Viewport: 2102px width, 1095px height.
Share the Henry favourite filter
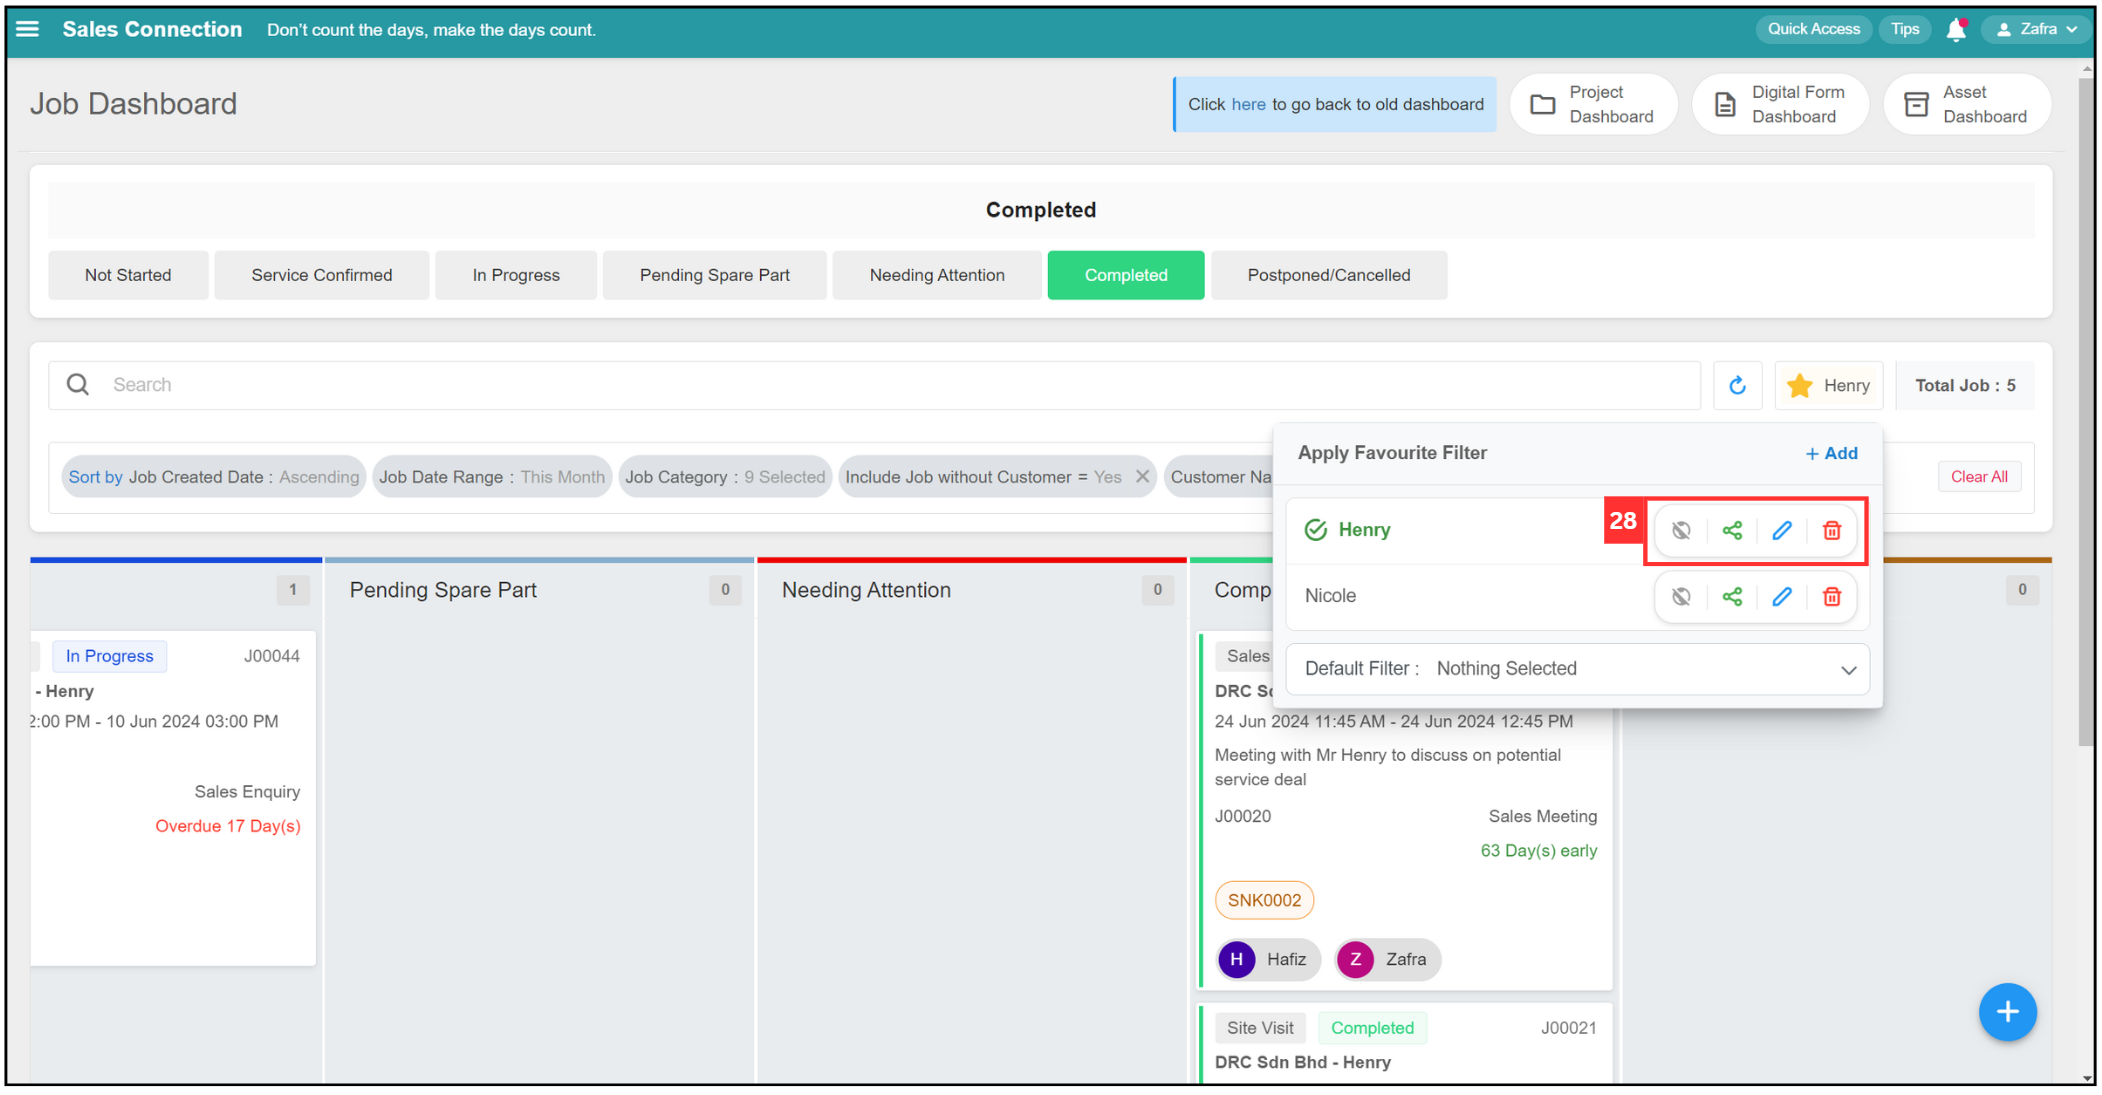pos(1732,530)
